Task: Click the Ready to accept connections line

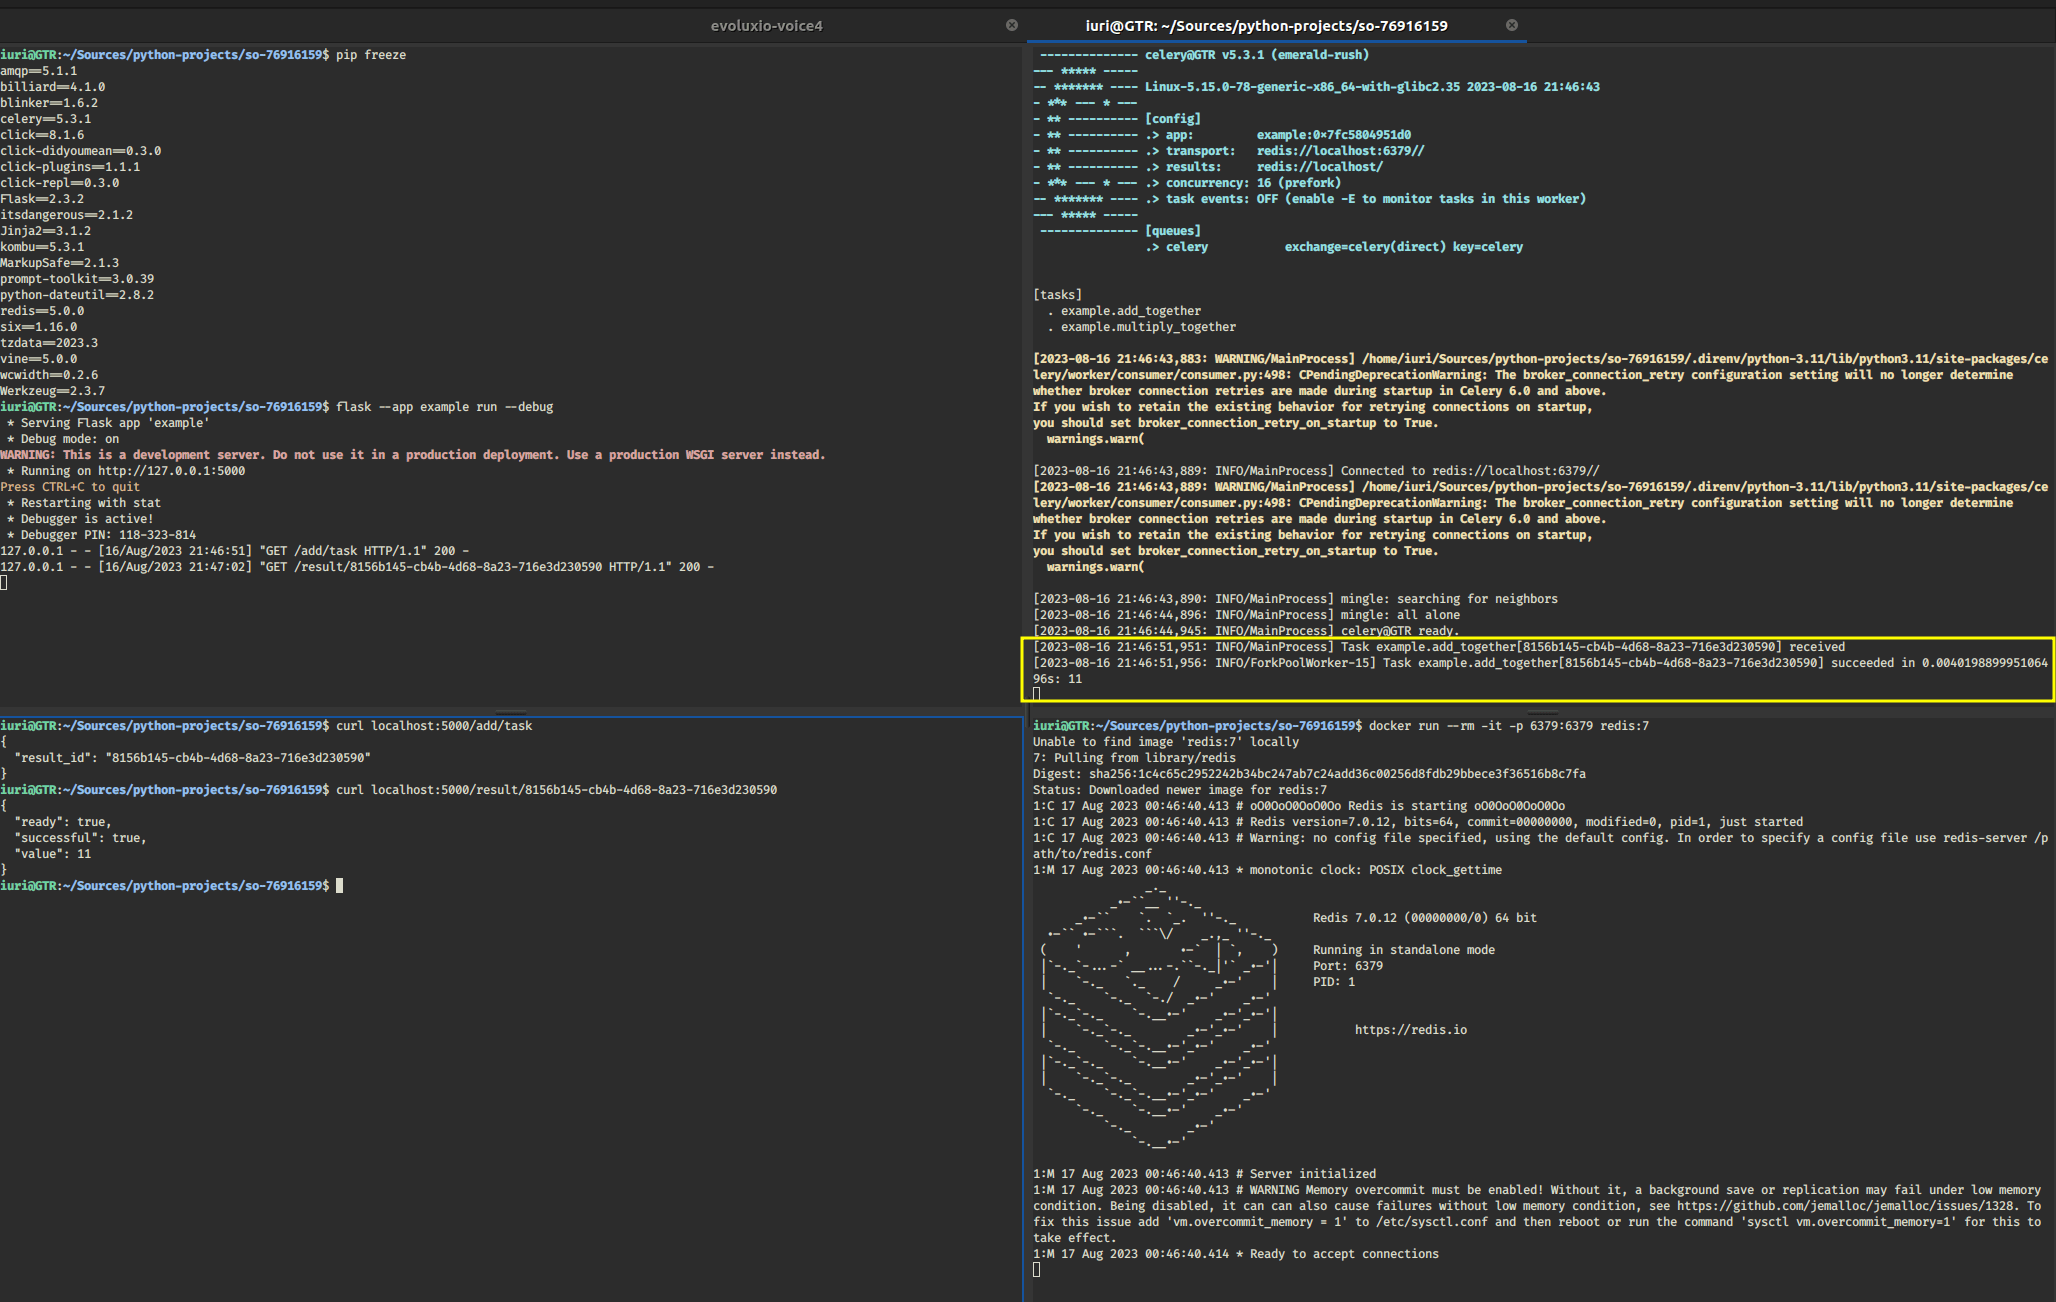Action: coord(1236,1253)
